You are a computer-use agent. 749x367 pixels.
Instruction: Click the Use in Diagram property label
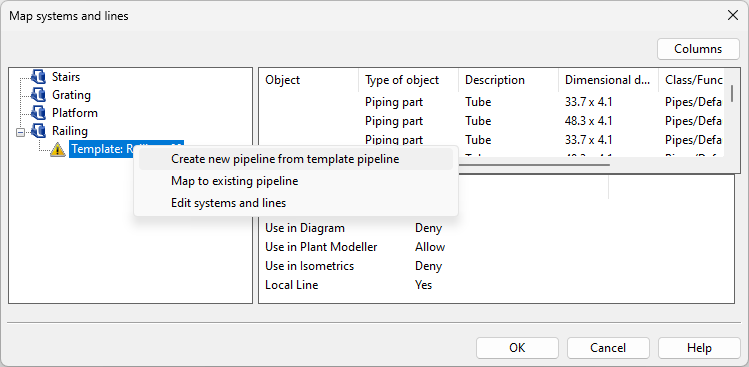pos(305,228)
